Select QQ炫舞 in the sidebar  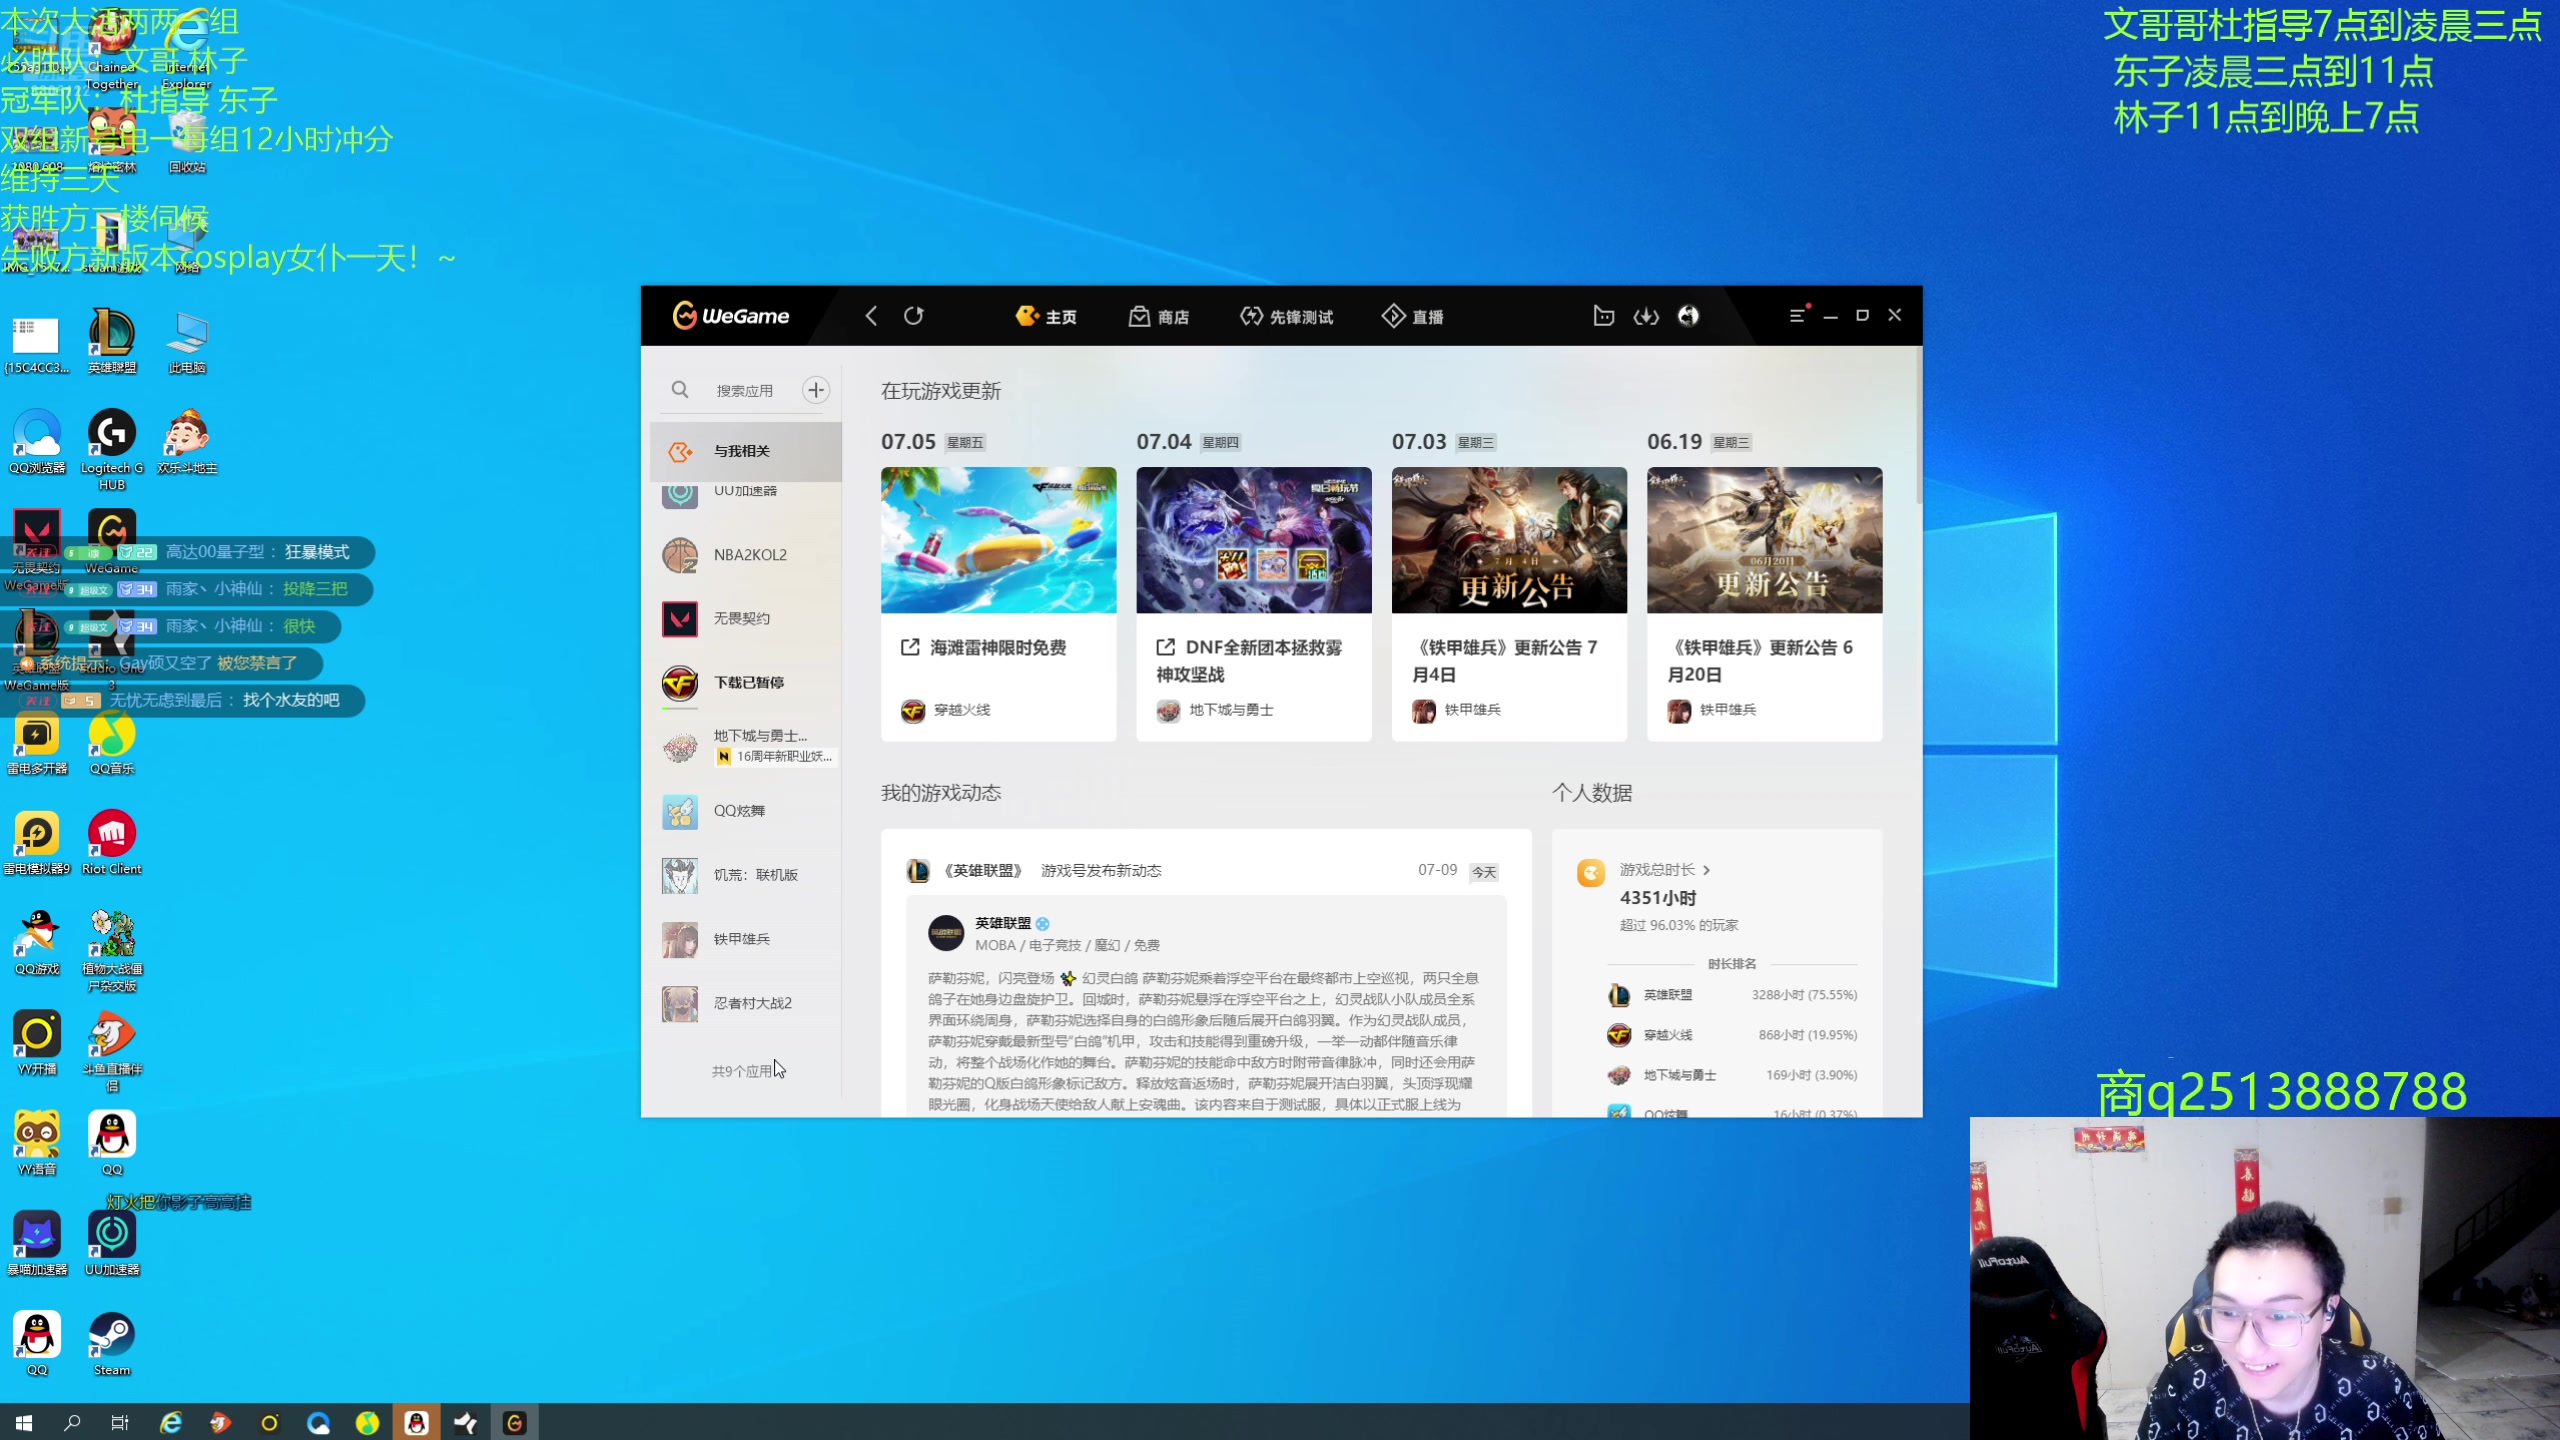tap(746, 811)
